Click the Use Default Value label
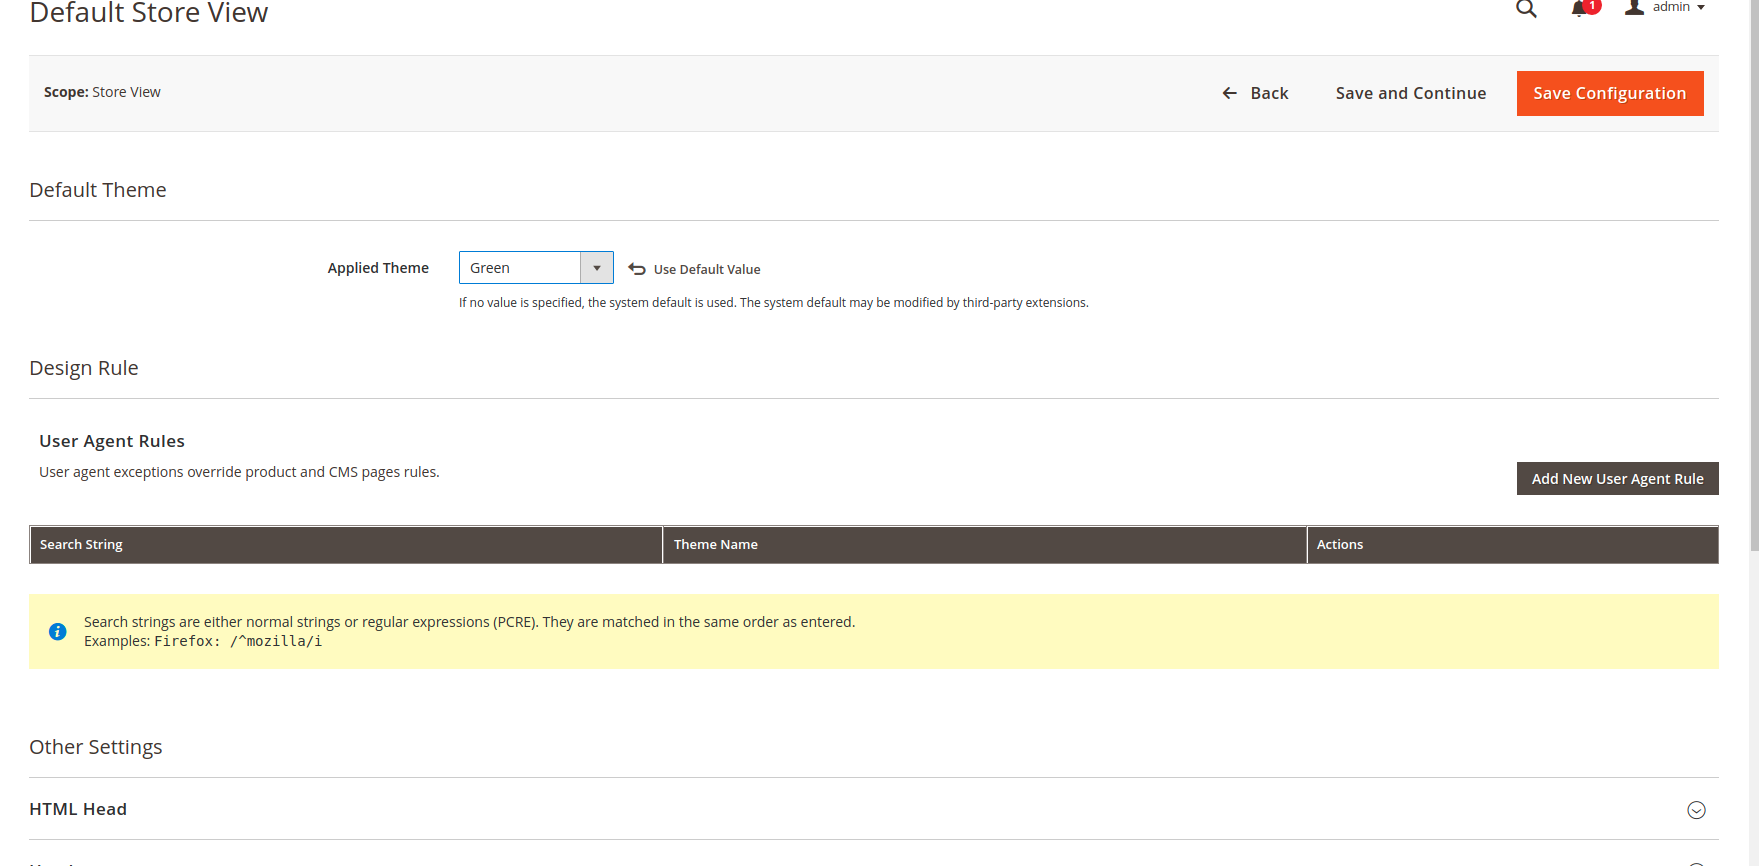This screenshot has height=866, width=1759. click(x=707, y=269)
